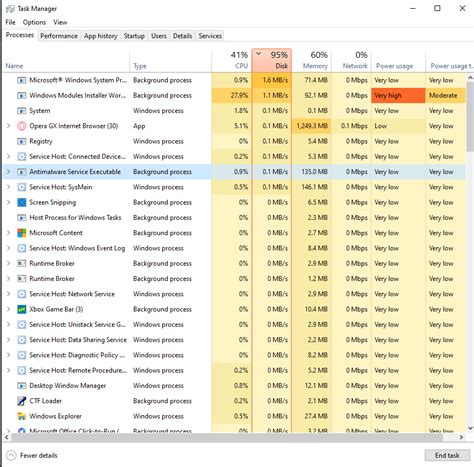
Task: Sort by Memory column header
Action: click(x=312, y=60)
